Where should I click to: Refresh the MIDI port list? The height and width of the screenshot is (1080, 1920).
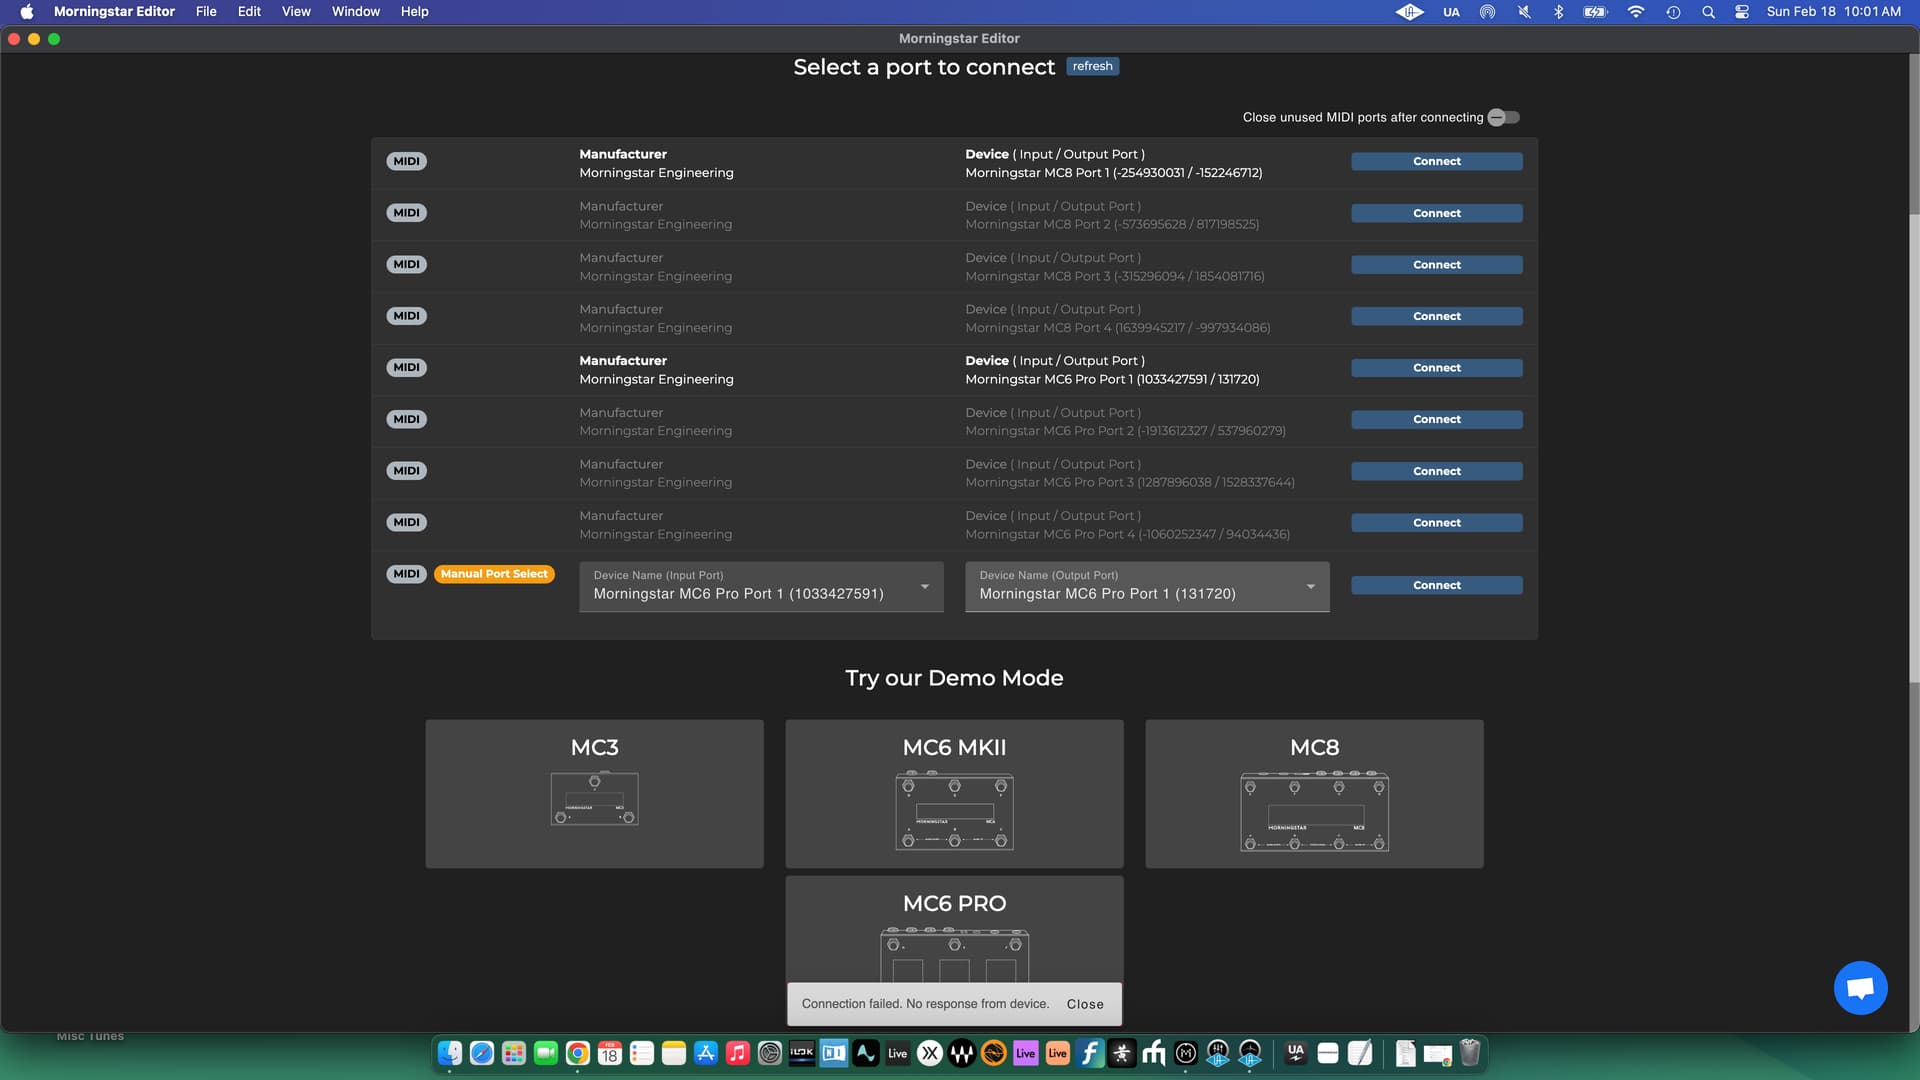click(x=1092, y=66)
